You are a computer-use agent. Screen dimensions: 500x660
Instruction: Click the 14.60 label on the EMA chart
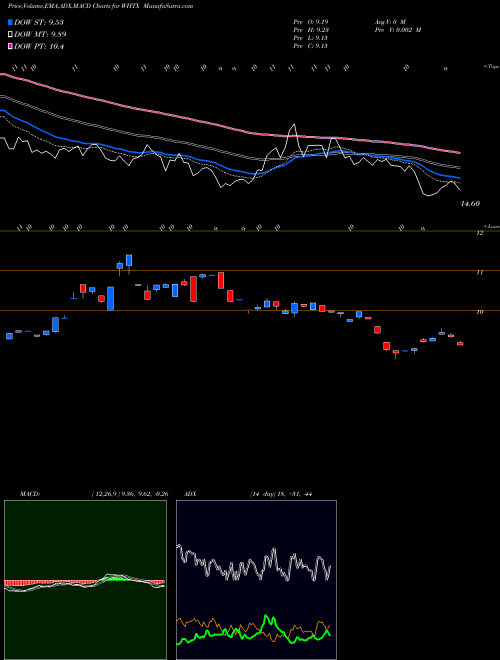pos(470,204)
